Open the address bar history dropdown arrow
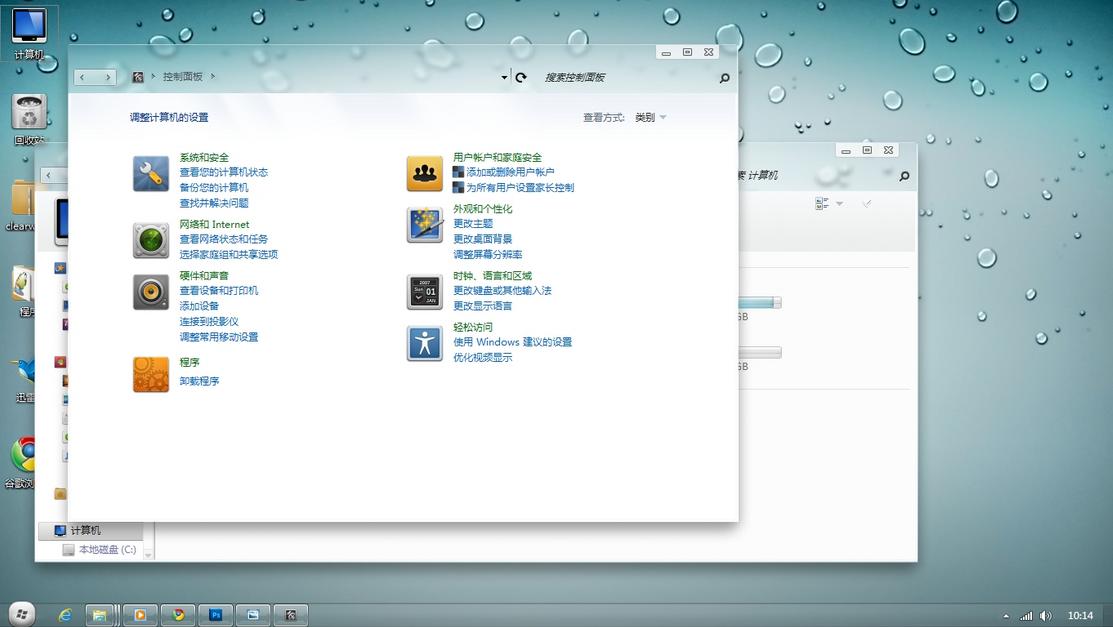Image resolution: width=1113 pixels, height=627 pixels. (x=504, y=76)
